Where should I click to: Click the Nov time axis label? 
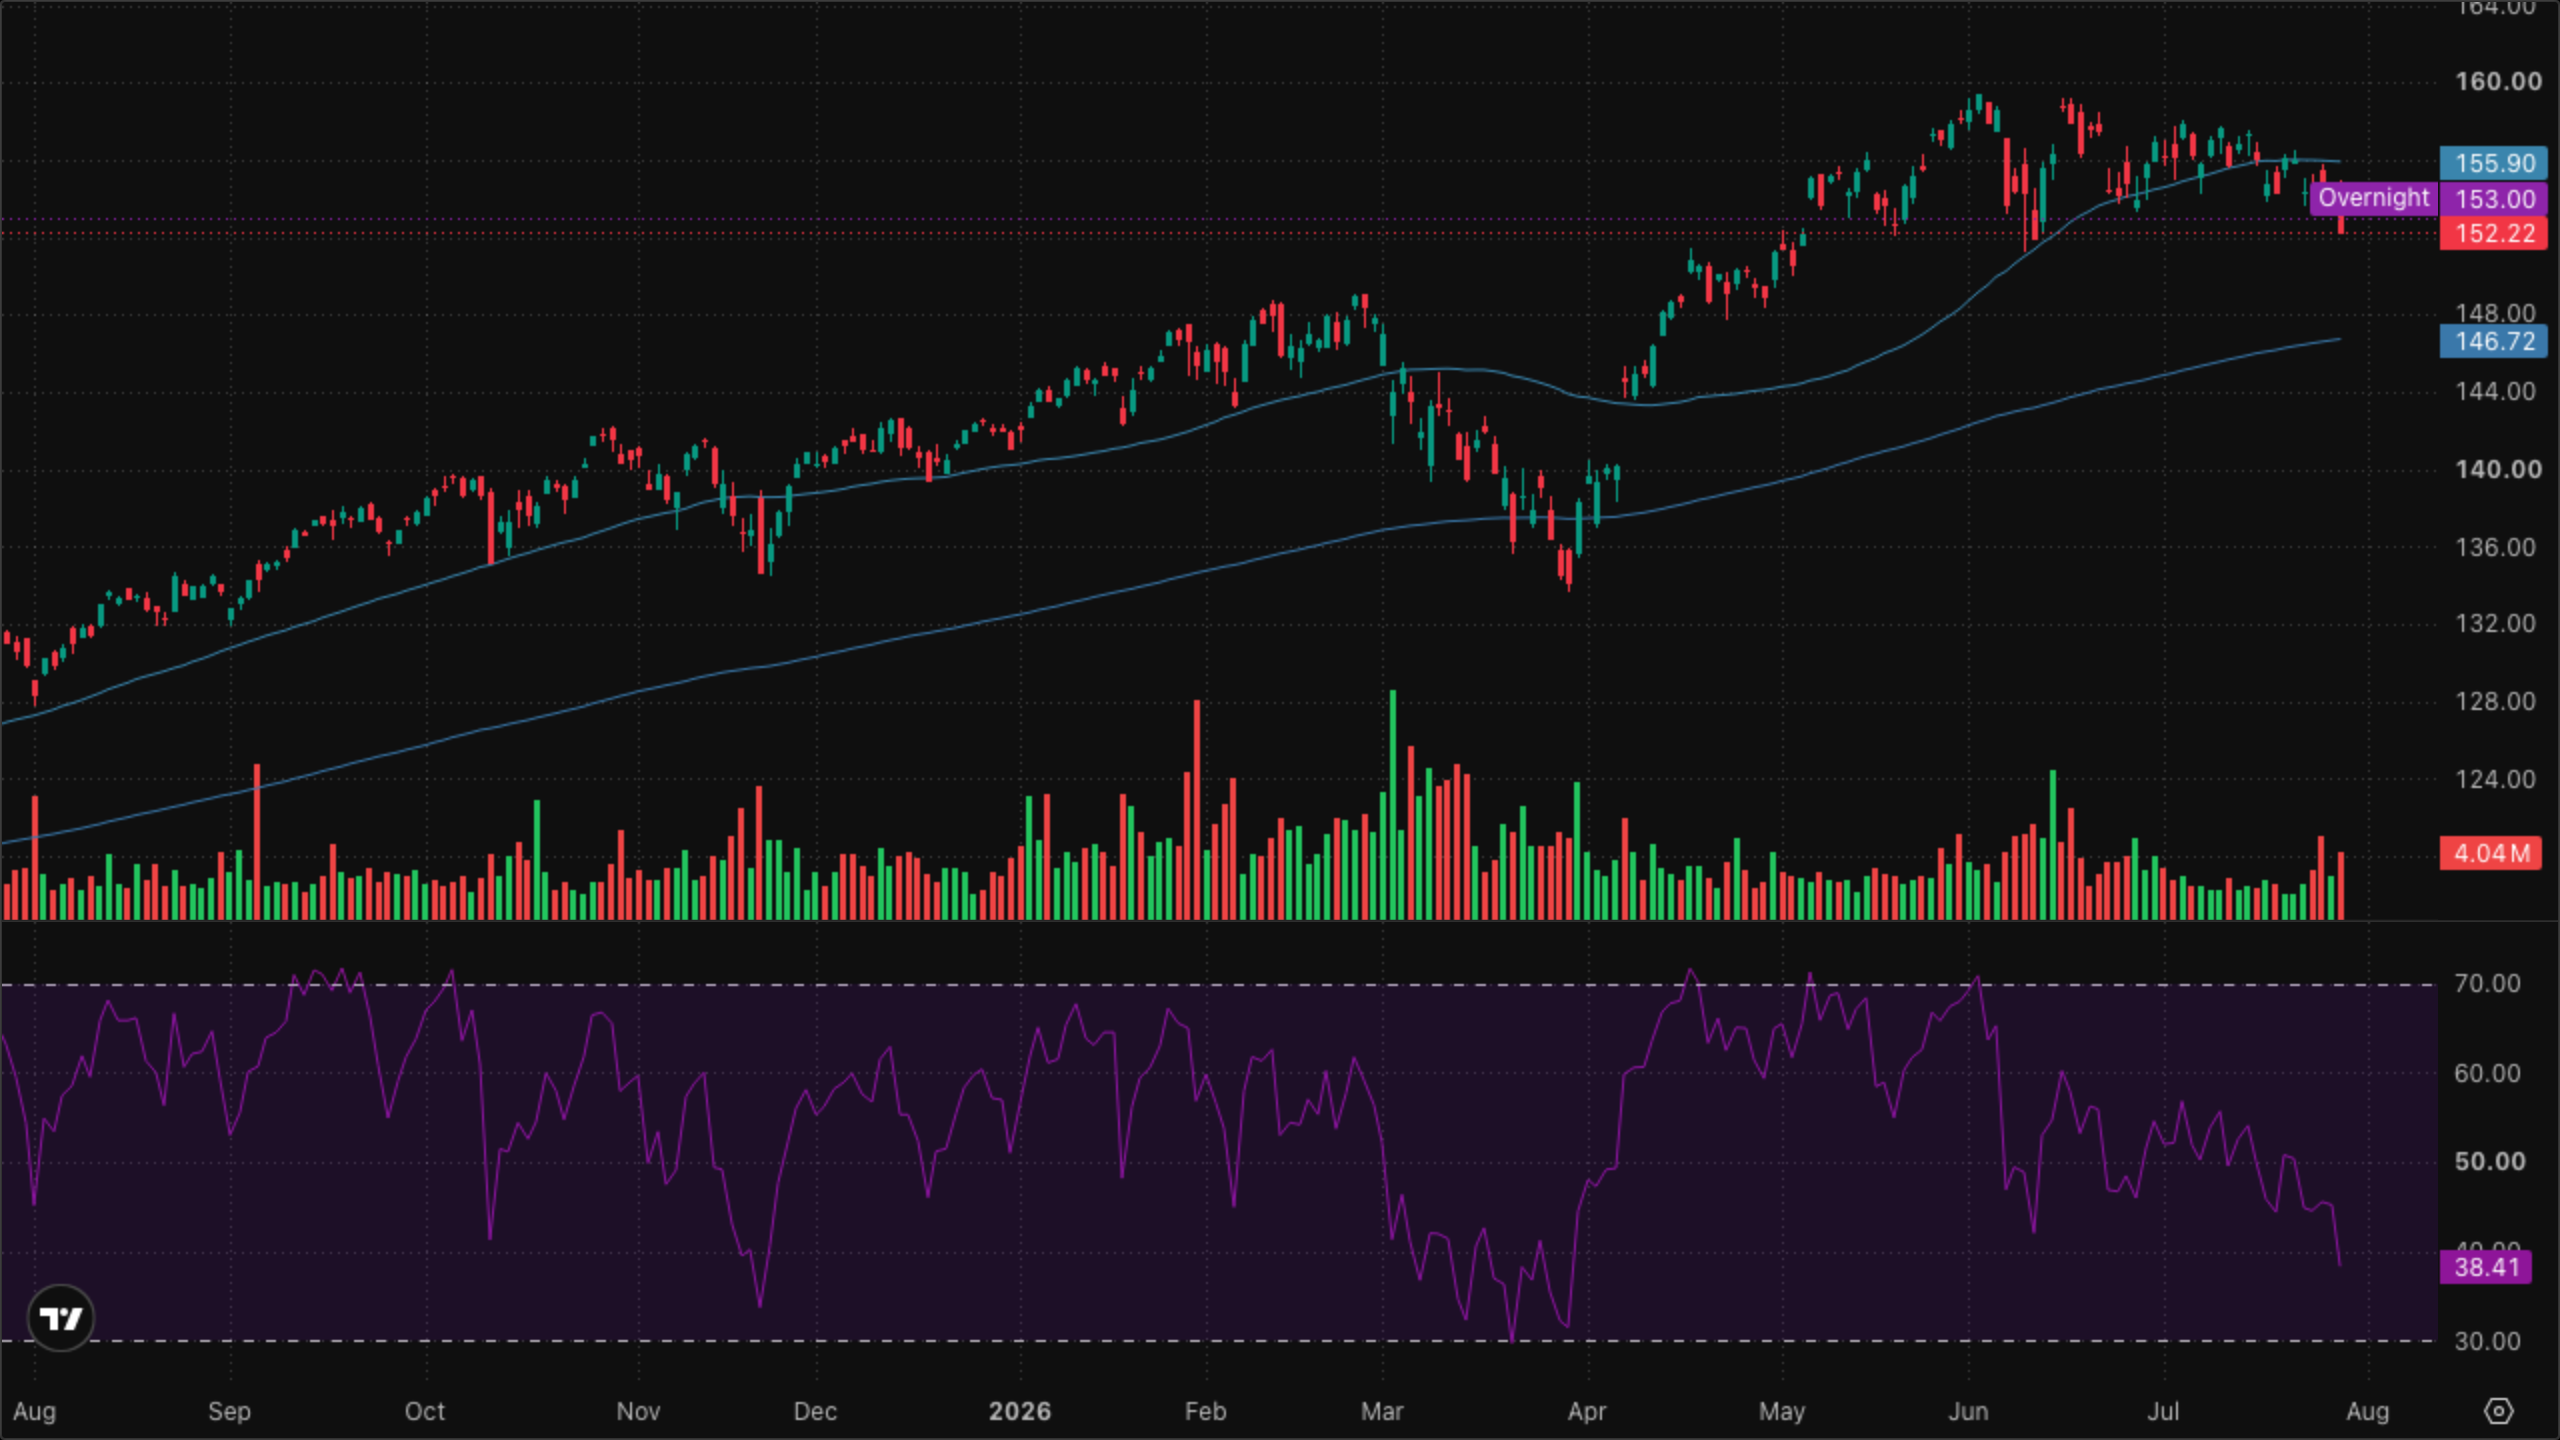tap(638, 1411)
